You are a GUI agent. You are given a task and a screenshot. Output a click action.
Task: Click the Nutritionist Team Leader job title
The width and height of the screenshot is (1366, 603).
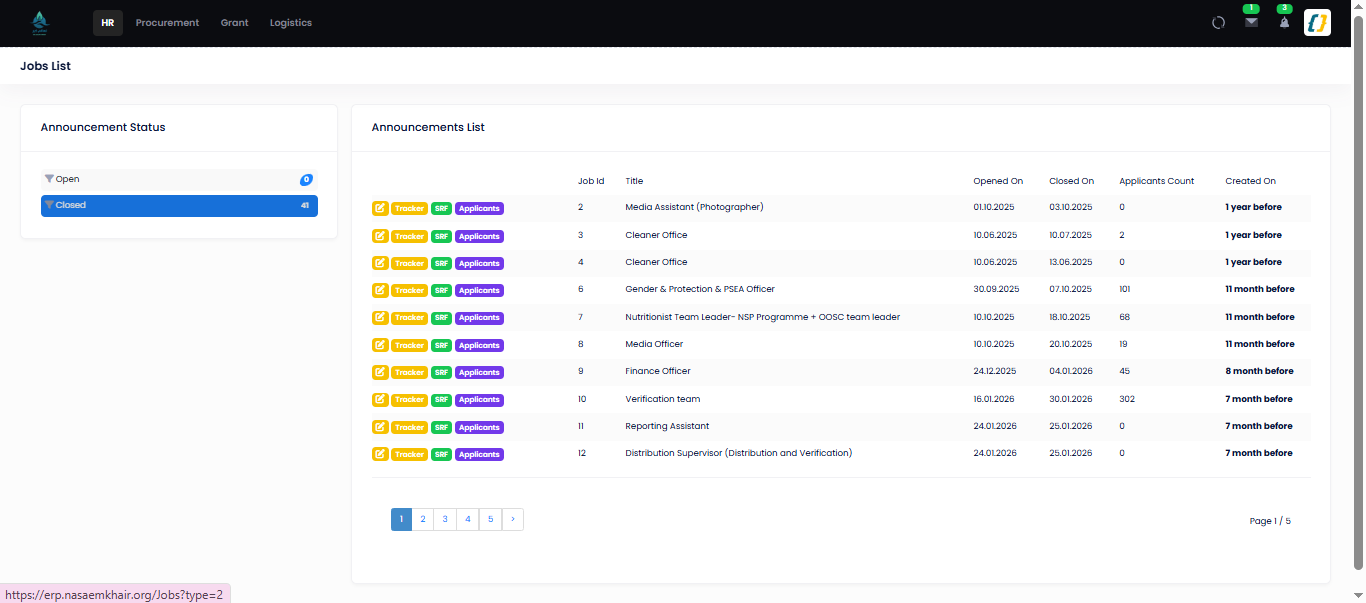tap(763, 317)
